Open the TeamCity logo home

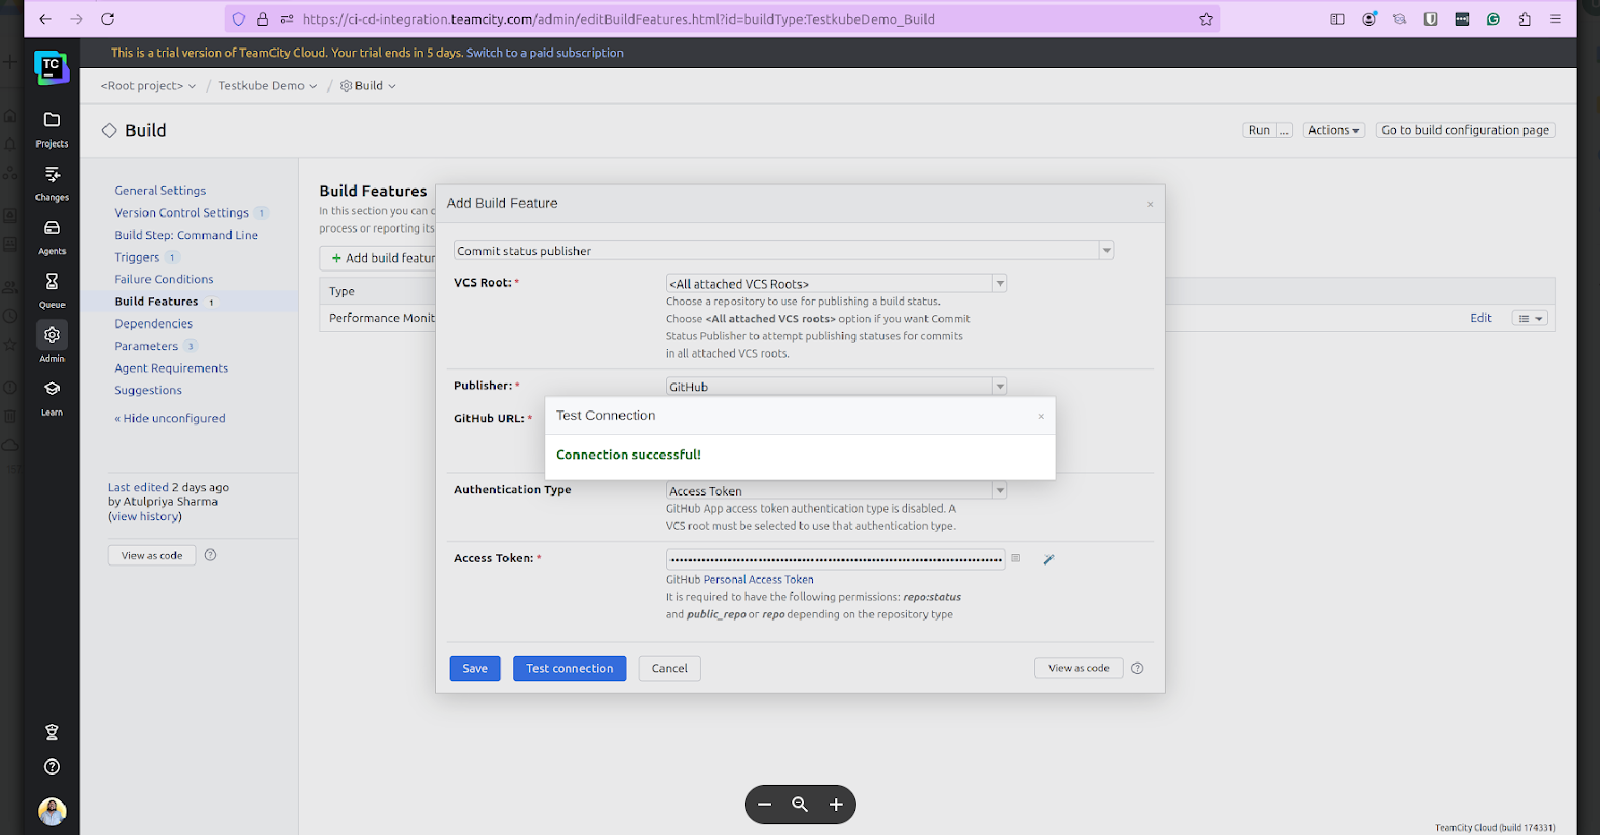51,67
